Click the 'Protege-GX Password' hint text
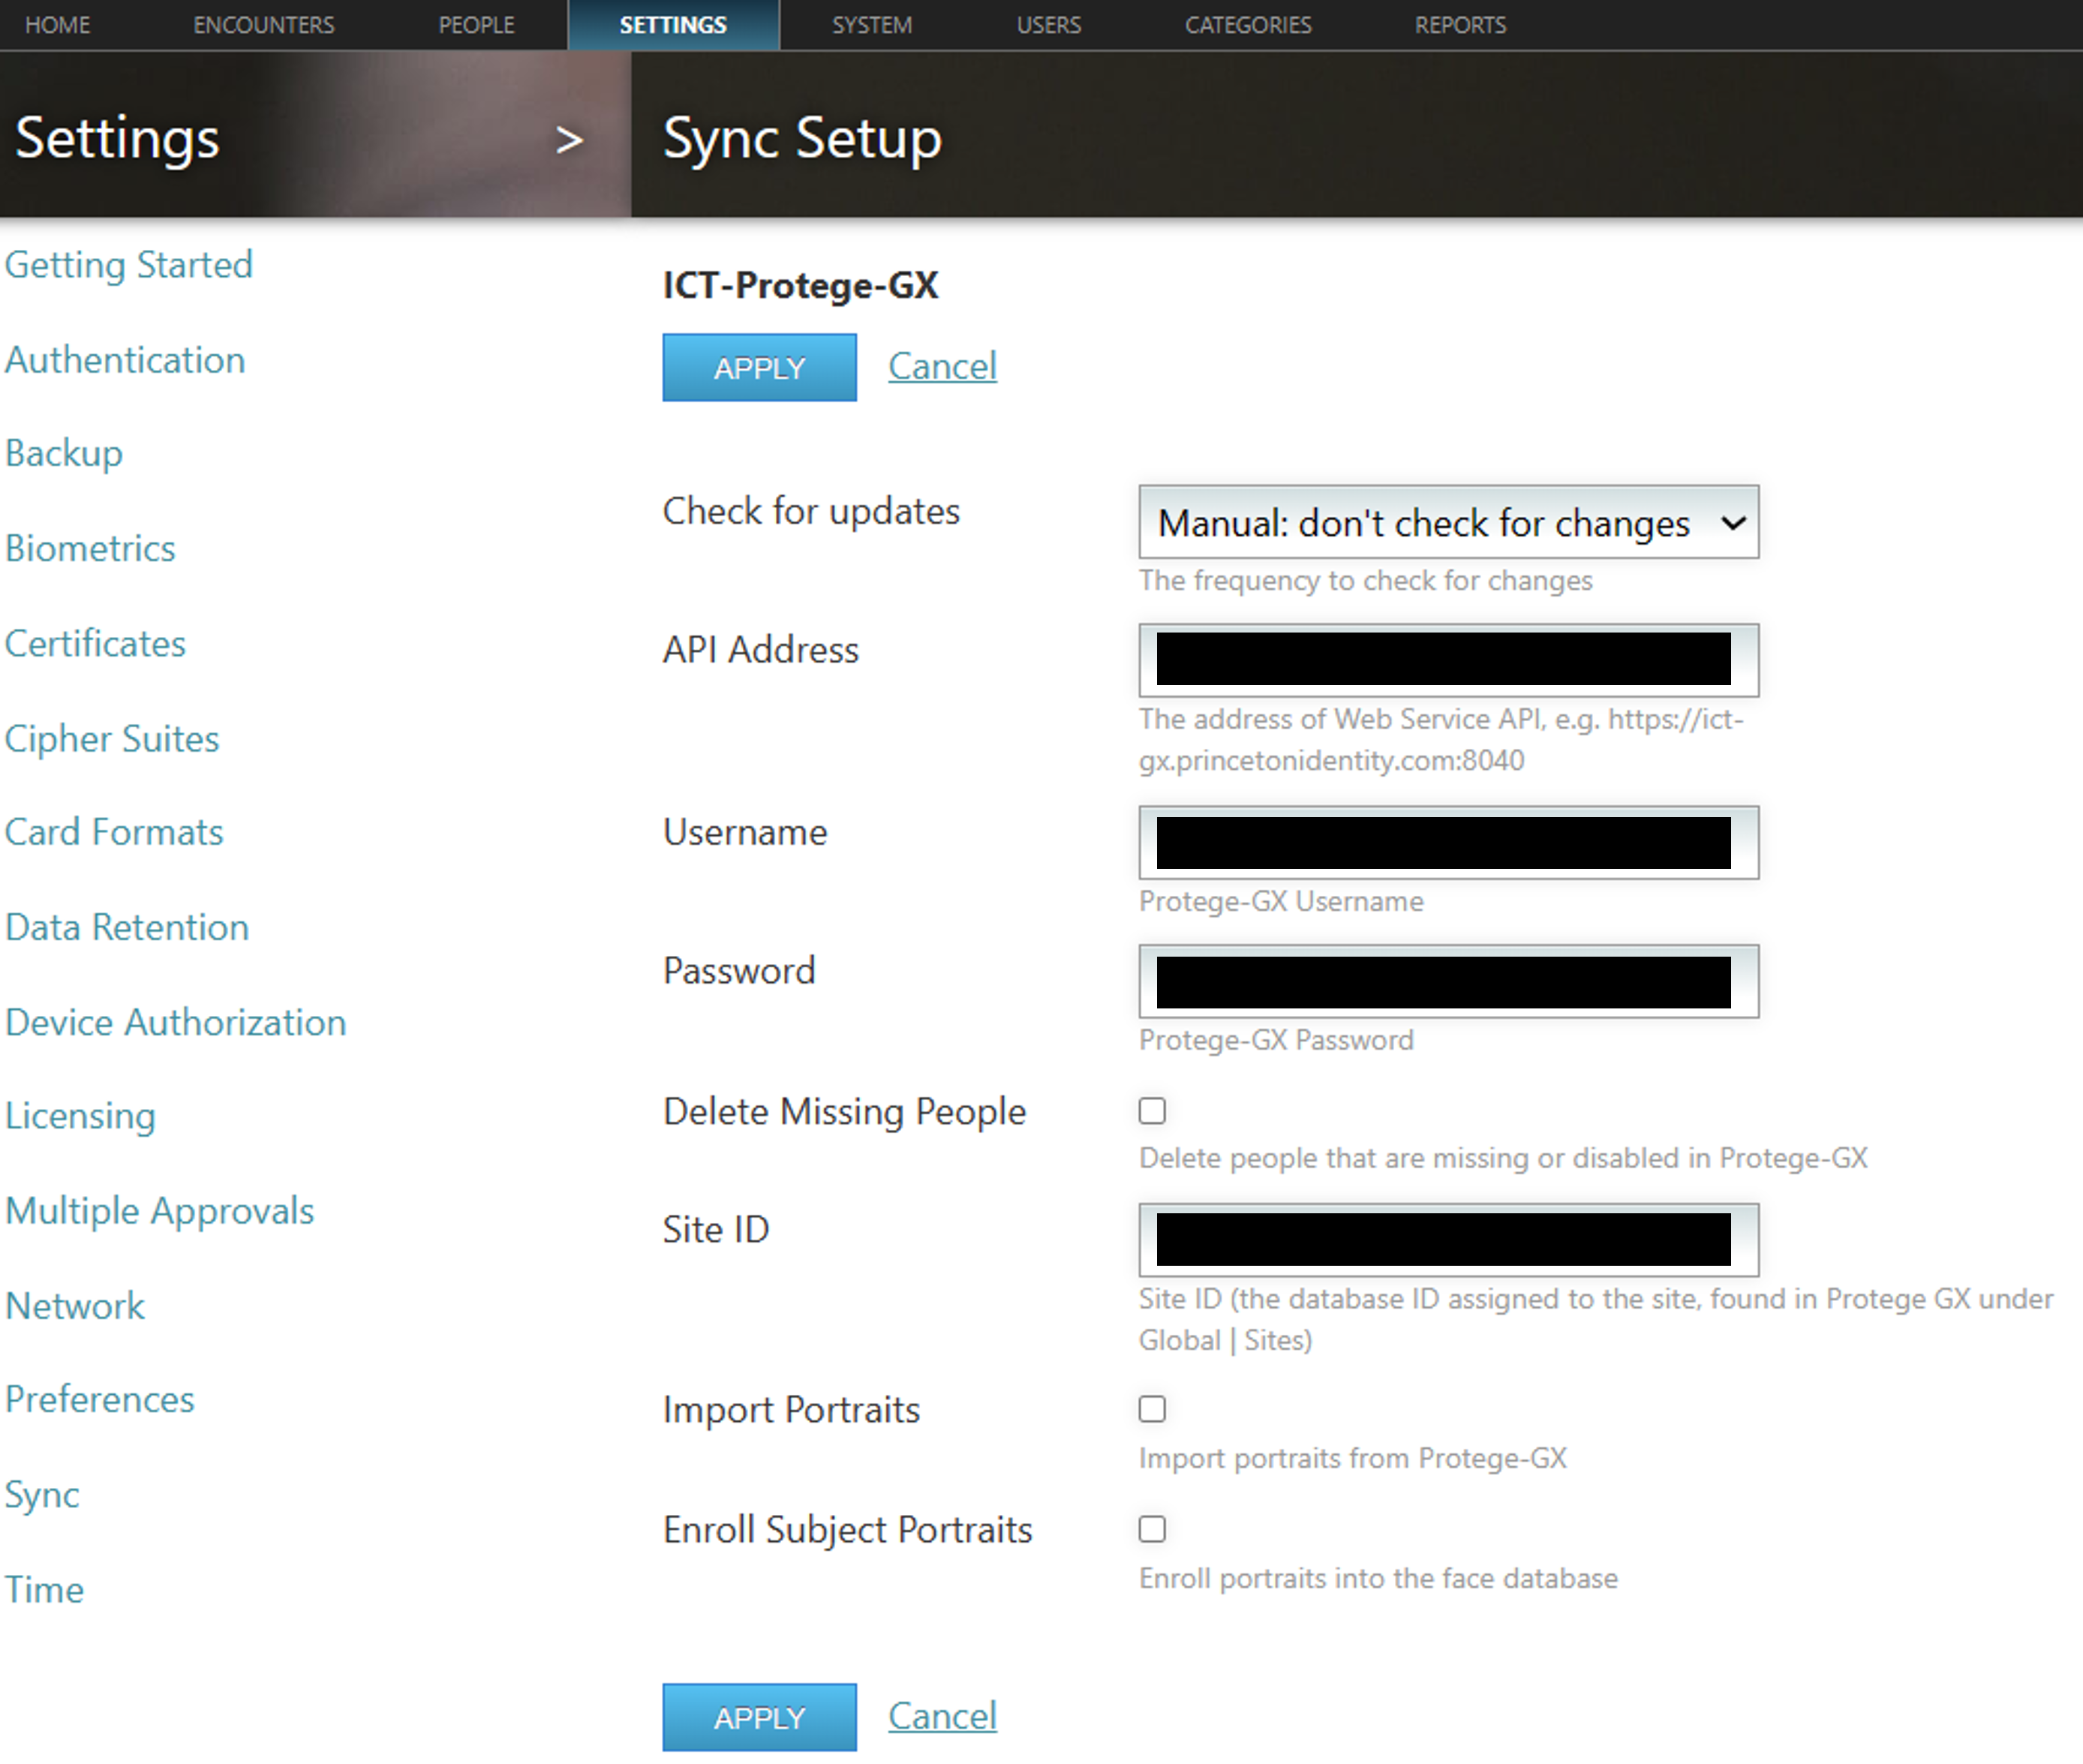 click(1276, 1041)
